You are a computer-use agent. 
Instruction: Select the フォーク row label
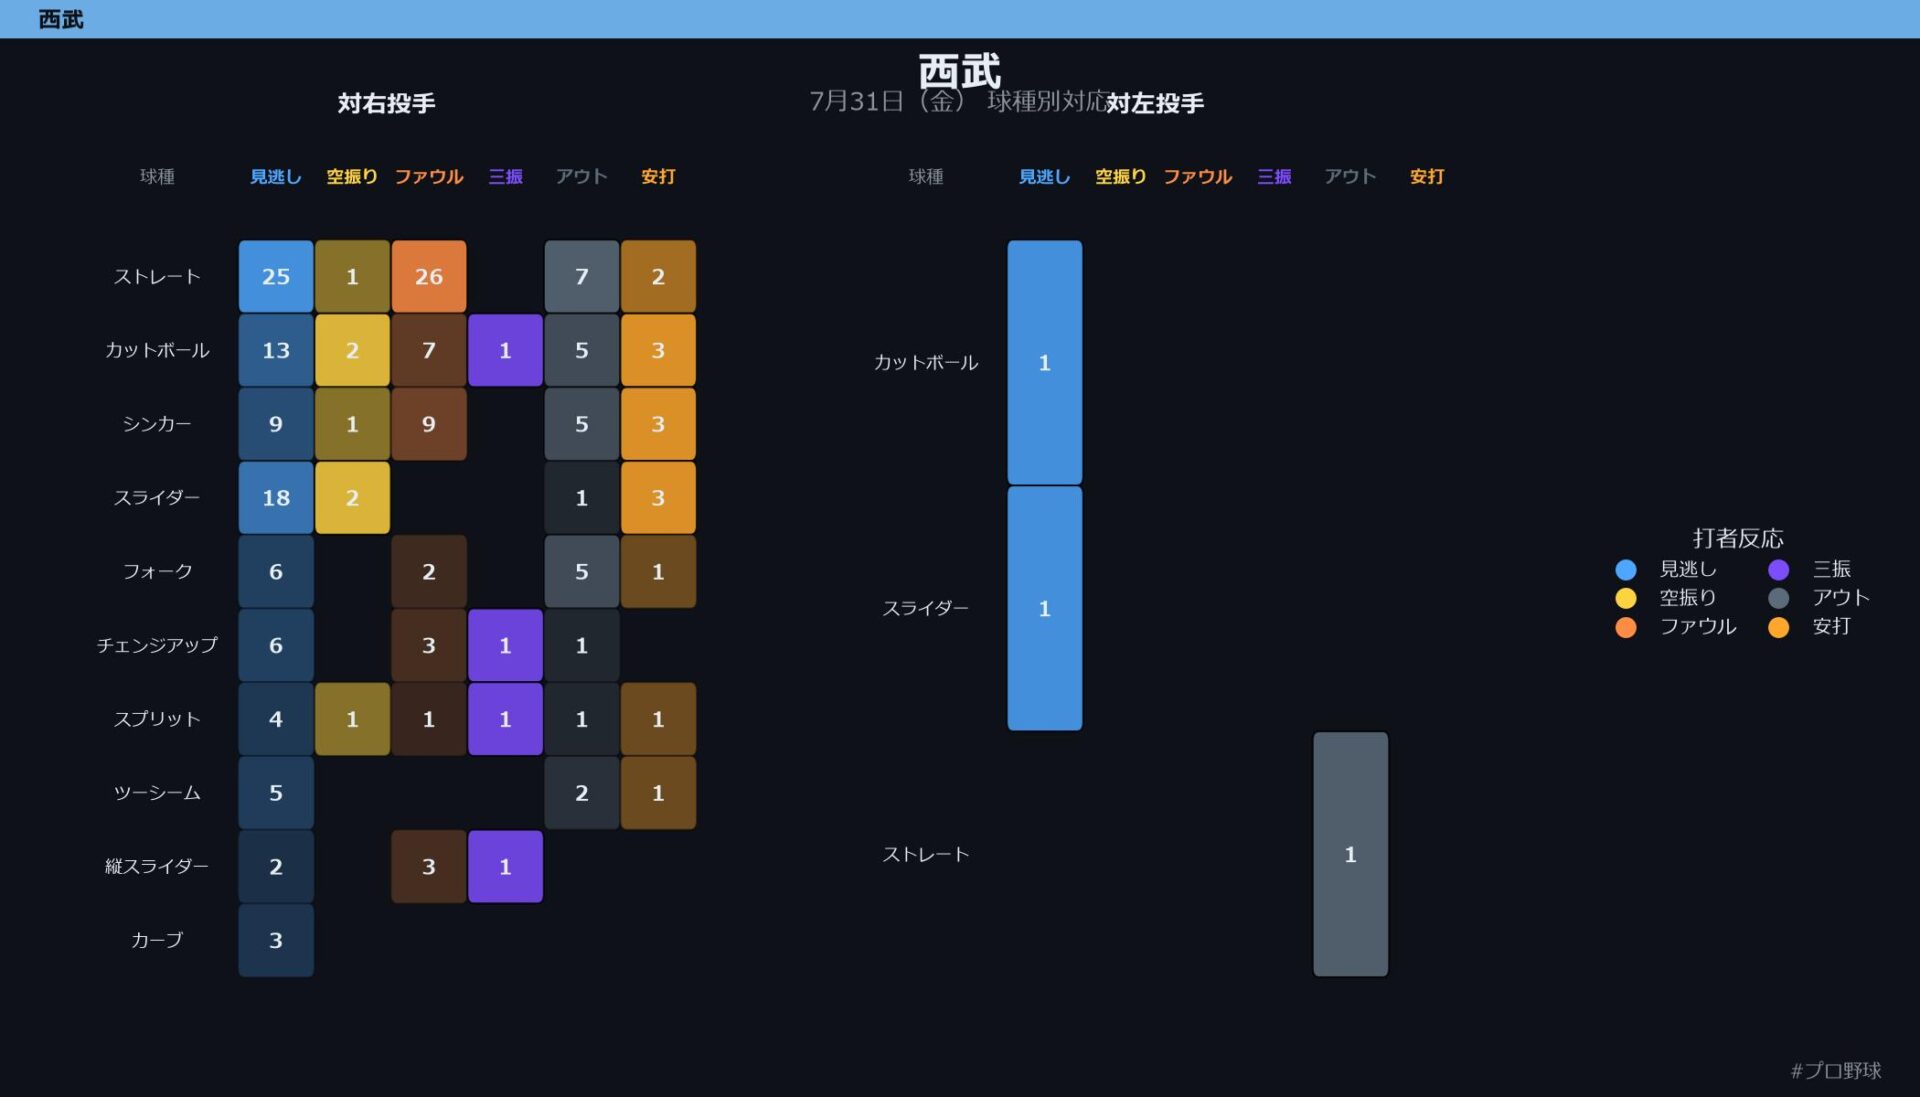(x=157, y=572)
